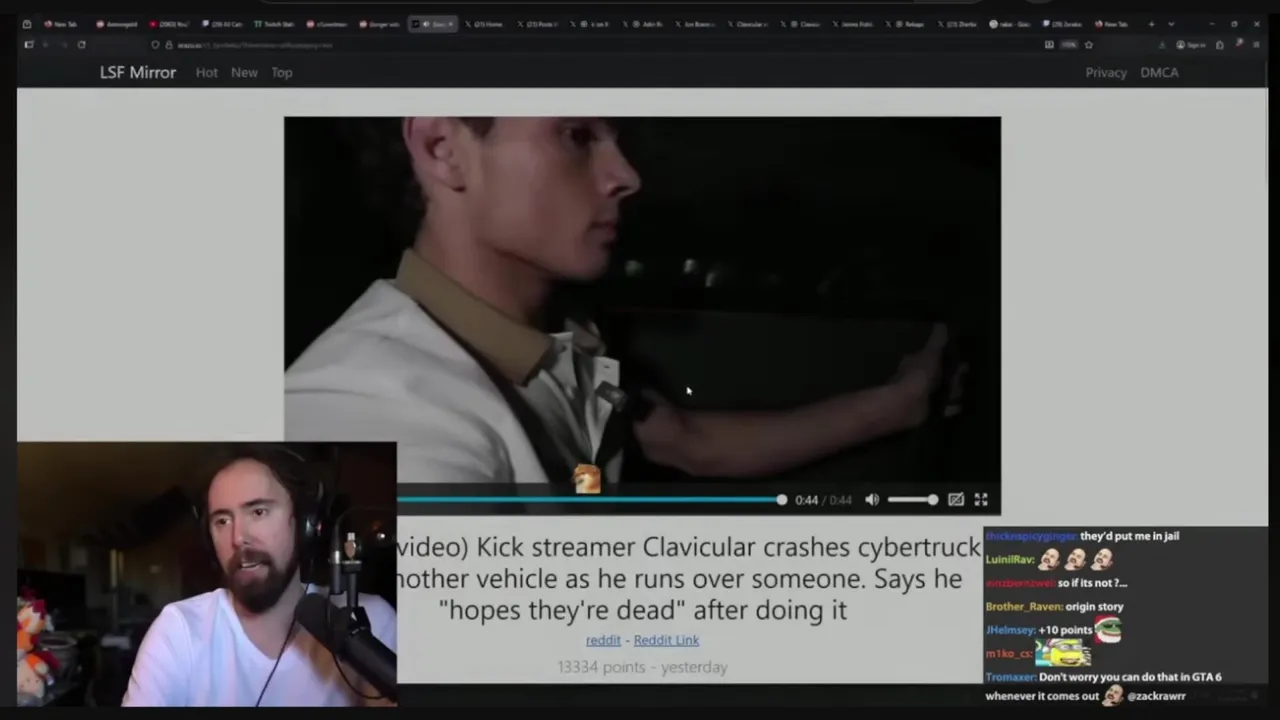Switch to the Clavicular X browser tab

point(747,24)
